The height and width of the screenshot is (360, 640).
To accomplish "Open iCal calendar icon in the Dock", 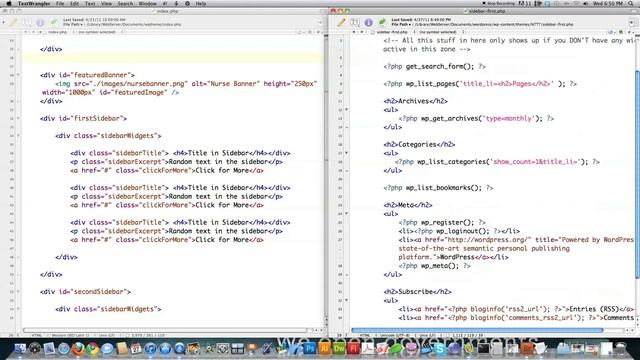I will [x=136, y=349].
